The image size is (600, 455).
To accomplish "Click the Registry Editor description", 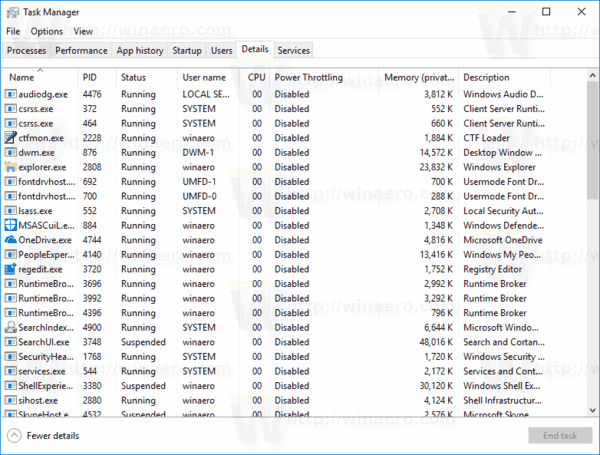I will pos(492,269).
